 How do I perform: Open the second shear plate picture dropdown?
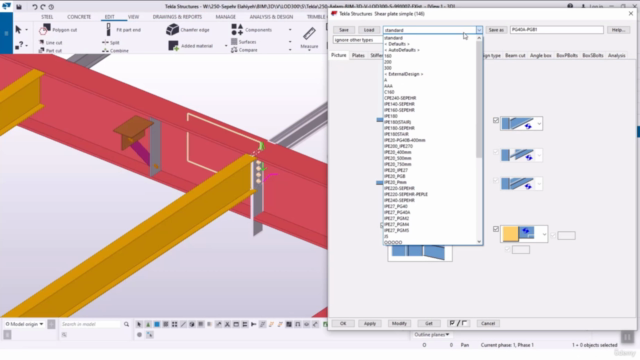pyautogui.click(x=539, y=155)
